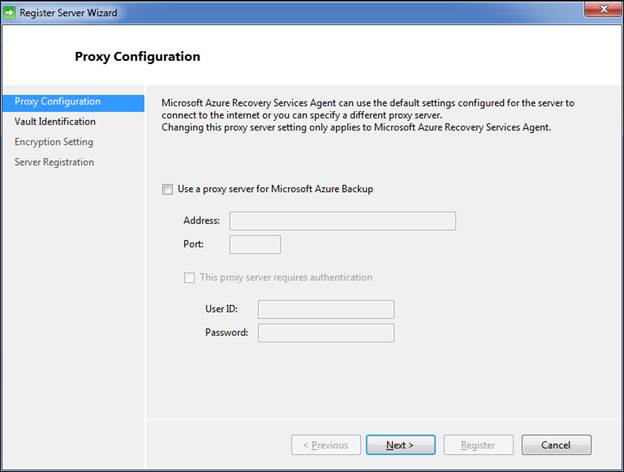Click the Port input field
The width and height of the screenshot is (624, 472).
[255, 244]
